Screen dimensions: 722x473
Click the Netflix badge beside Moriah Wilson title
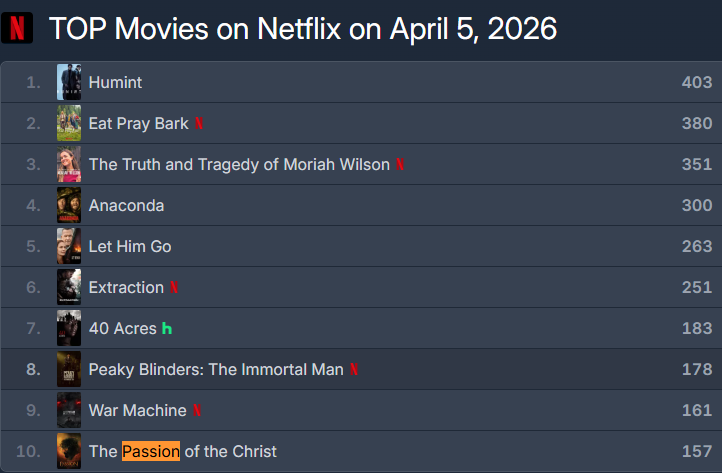pos(400,164)
